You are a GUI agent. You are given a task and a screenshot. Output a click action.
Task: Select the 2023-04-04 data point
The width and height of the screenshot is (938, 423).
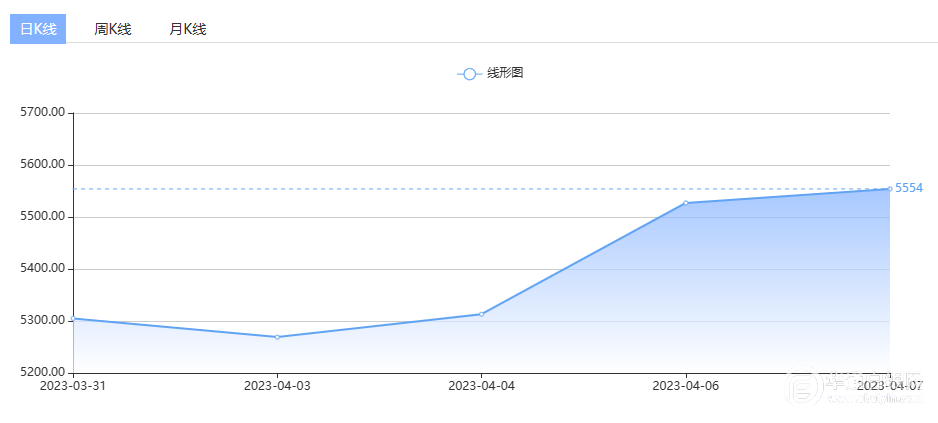(x=482, y=314)
